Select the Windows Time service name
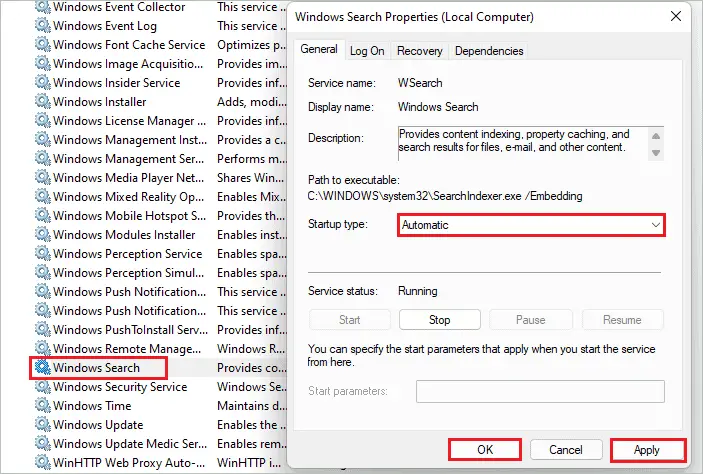Screen dimensions: 703x474 (x=92, y=405)
